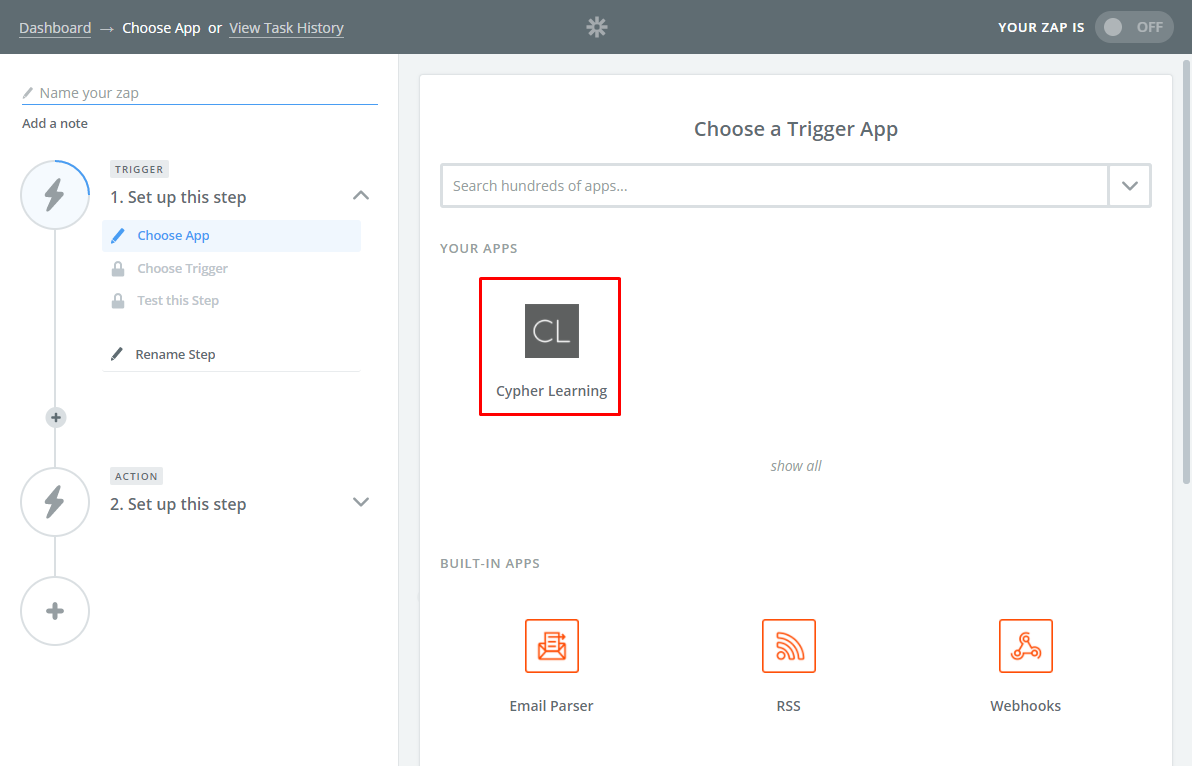Click the Name your zap field
The width and height of the screenshot is (1192, 766).
200,93
